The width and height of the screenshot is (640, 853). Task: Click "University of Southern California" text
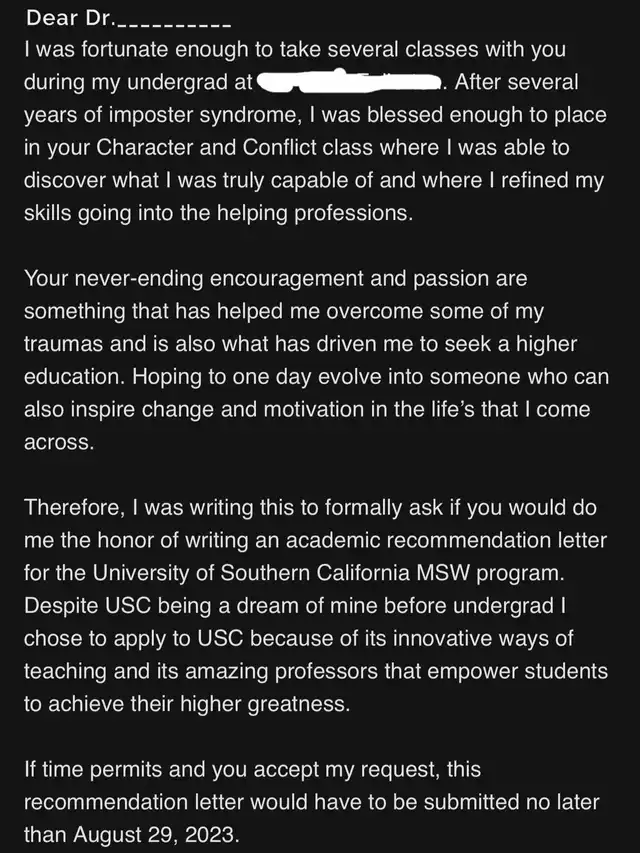point(251,573)
